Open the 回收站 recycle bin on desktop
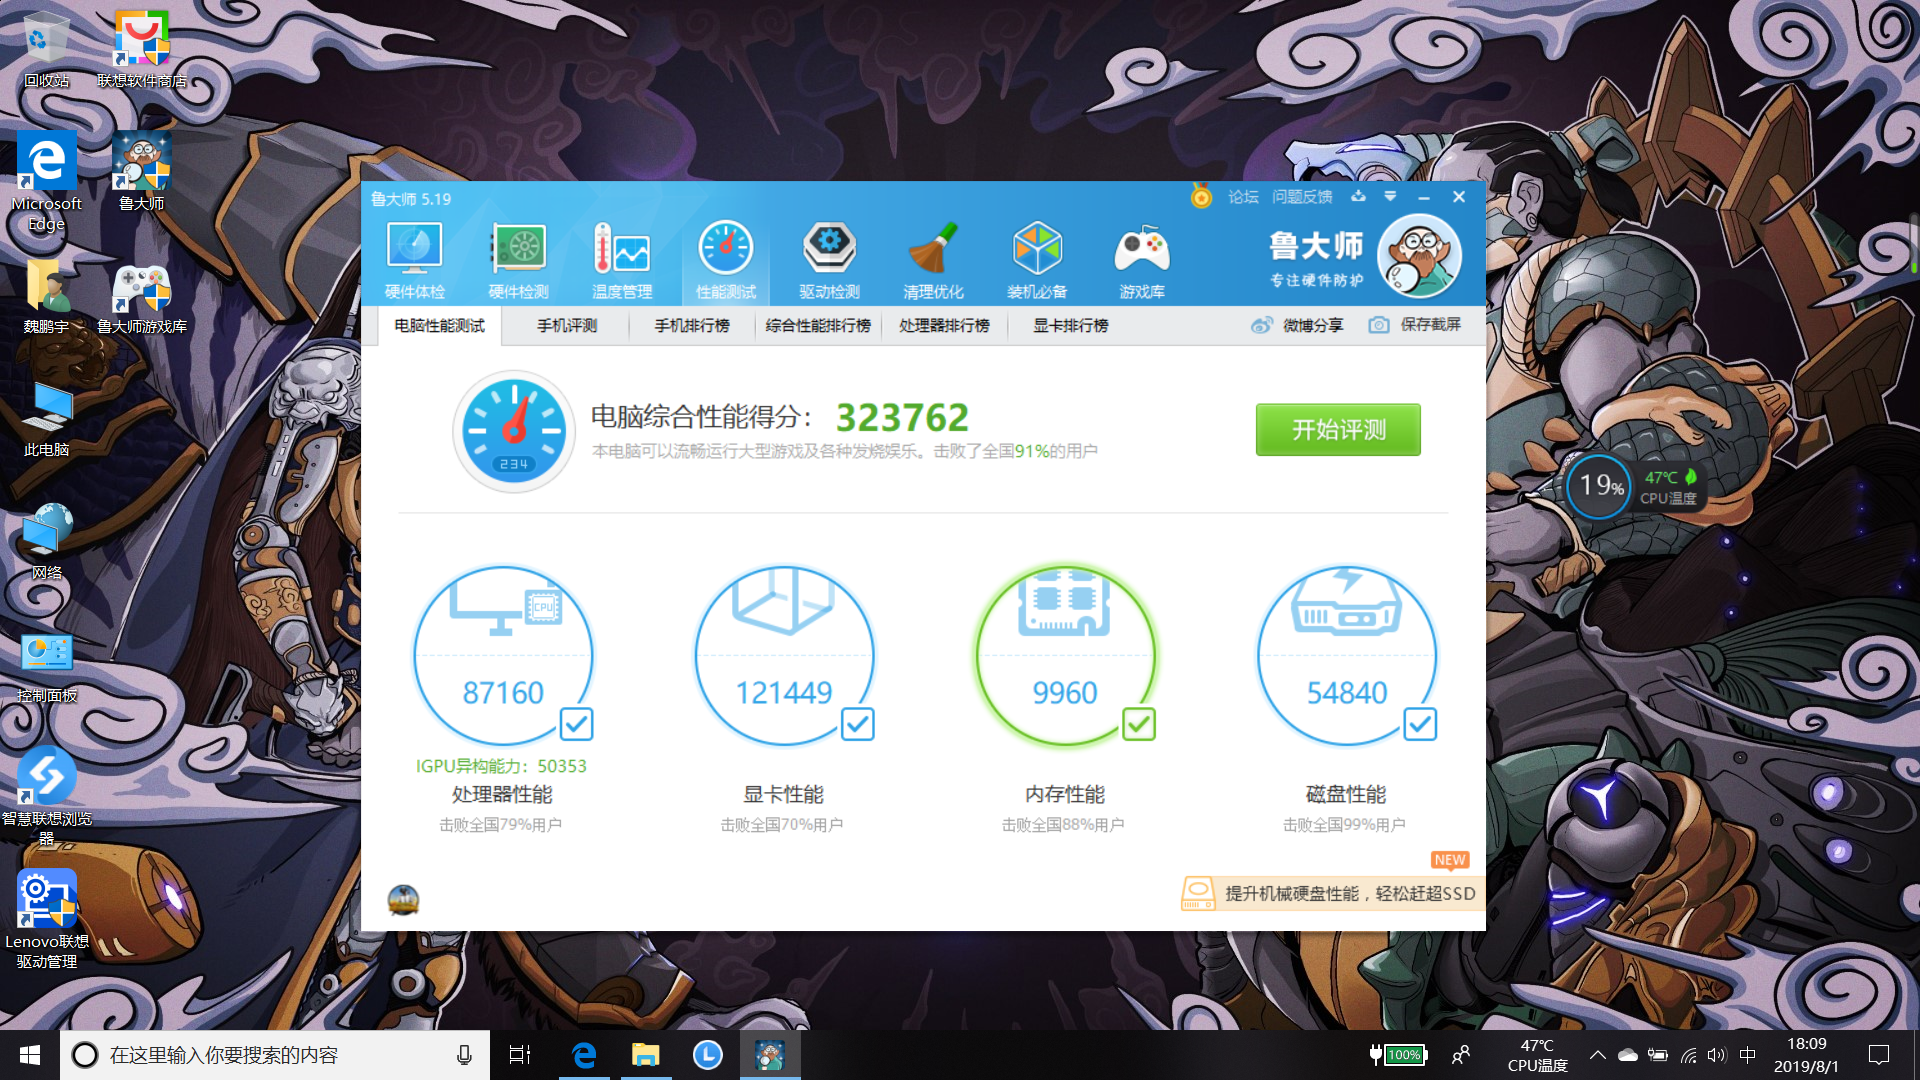The image size is (1920, 1080). point(46,50)
